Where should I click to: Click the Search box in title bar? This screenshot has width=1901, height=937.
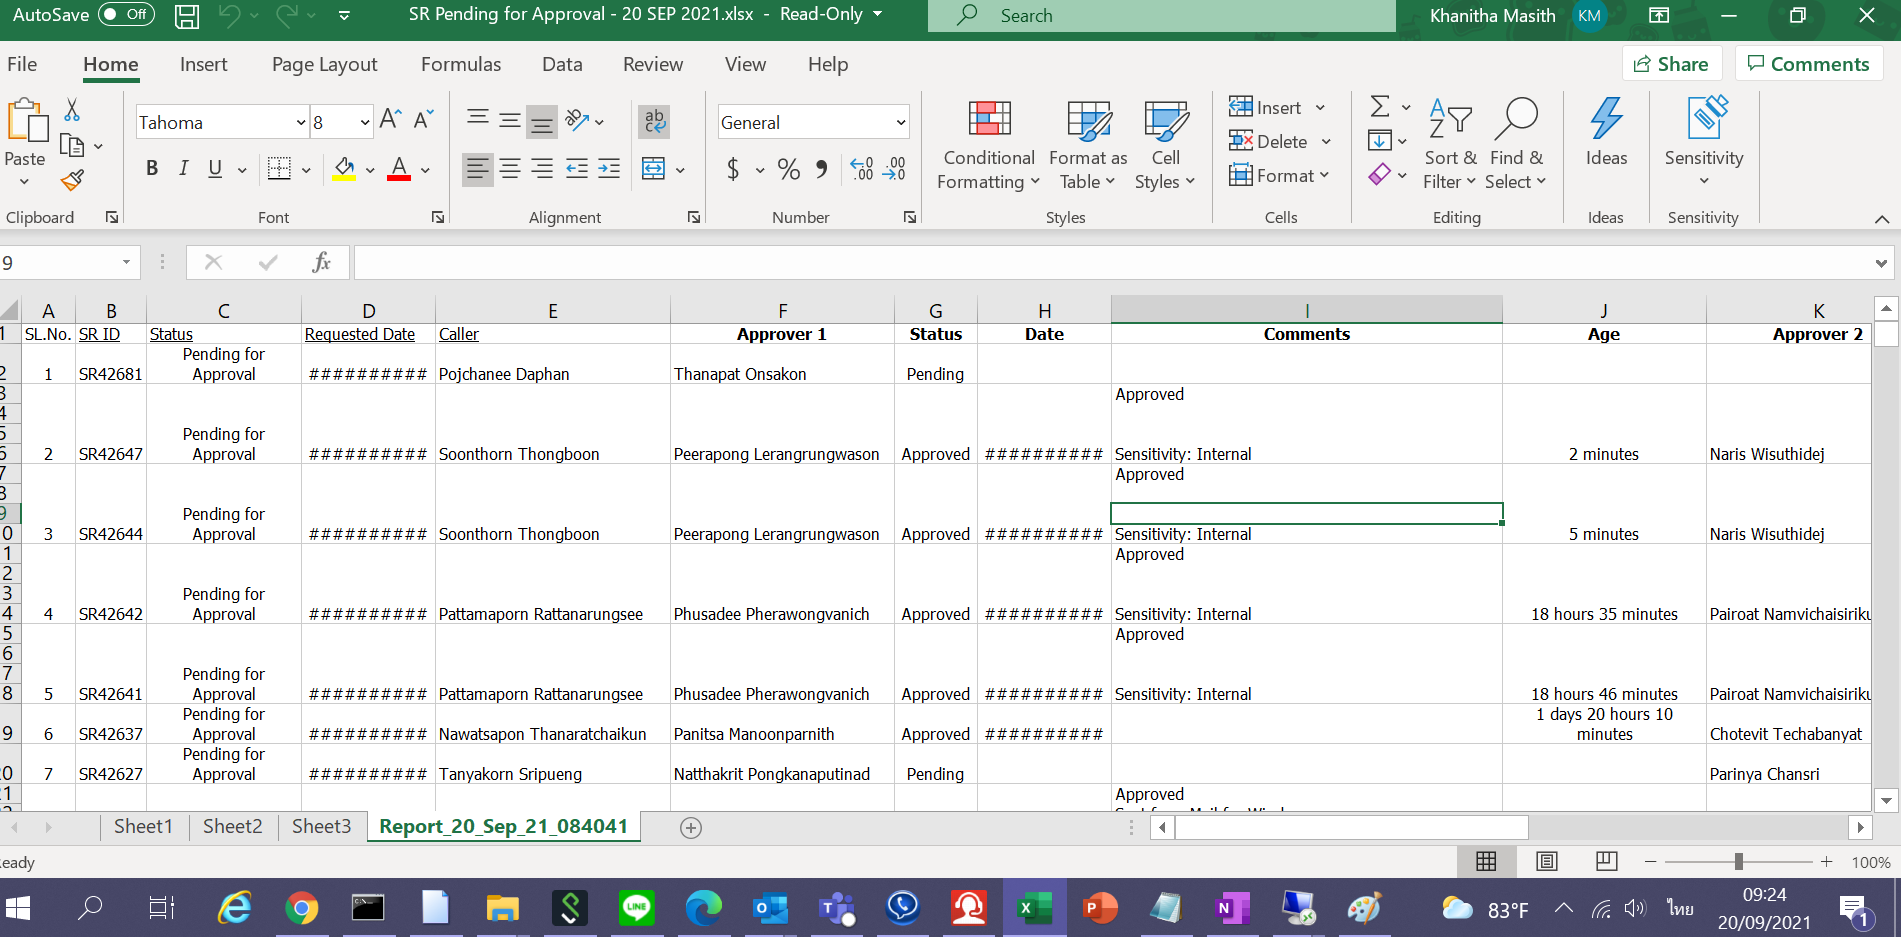pos(1161,15)
